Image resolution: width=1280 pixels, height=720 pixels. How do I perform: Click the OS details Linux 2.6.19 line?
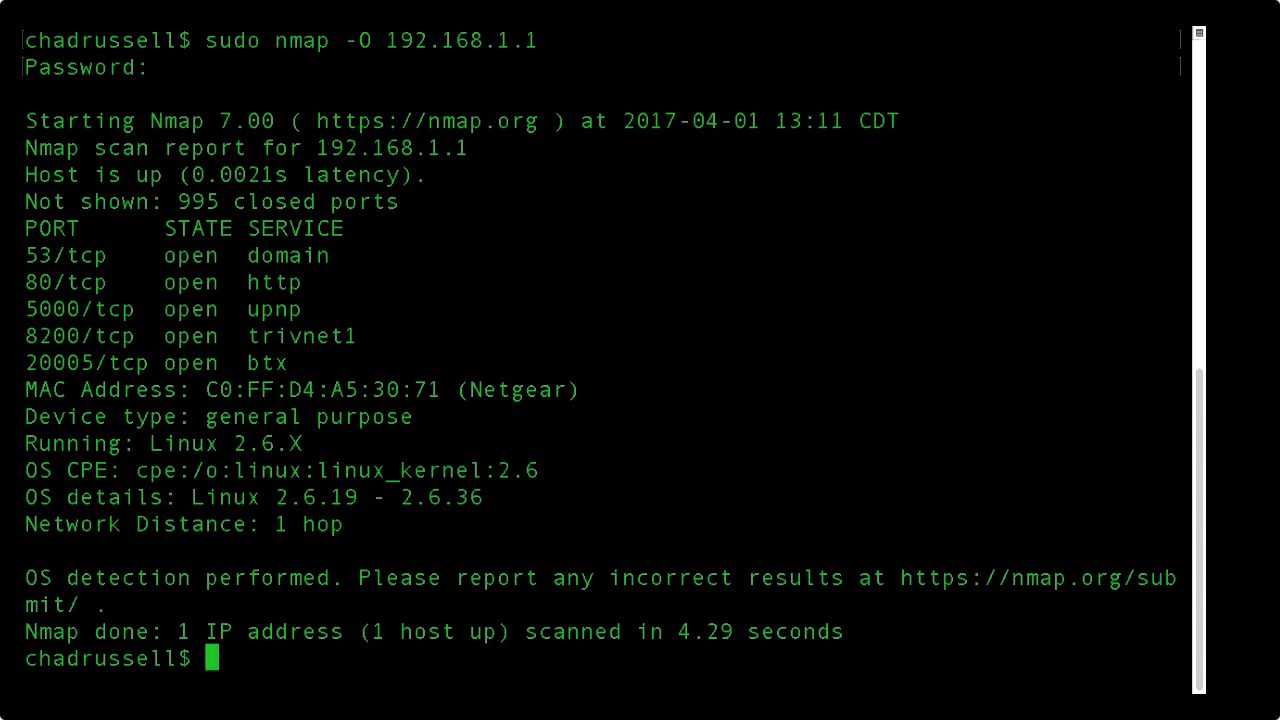pyautogui.click(x=253, y=498)
